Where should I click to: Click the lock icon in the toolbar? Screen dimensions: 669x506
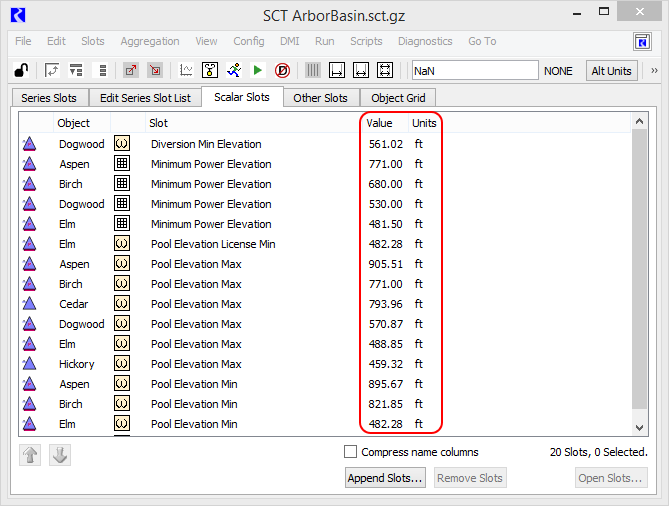coord(21,71)
